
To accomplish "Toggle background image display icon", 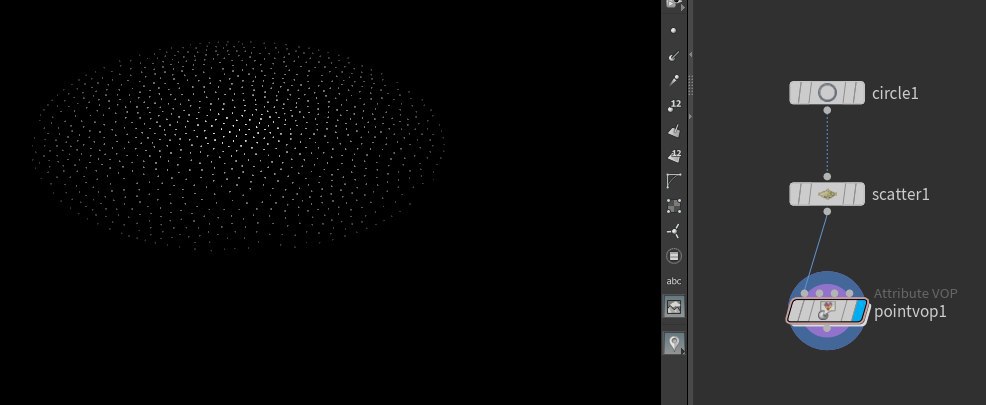I will click(x=673, y=307).
